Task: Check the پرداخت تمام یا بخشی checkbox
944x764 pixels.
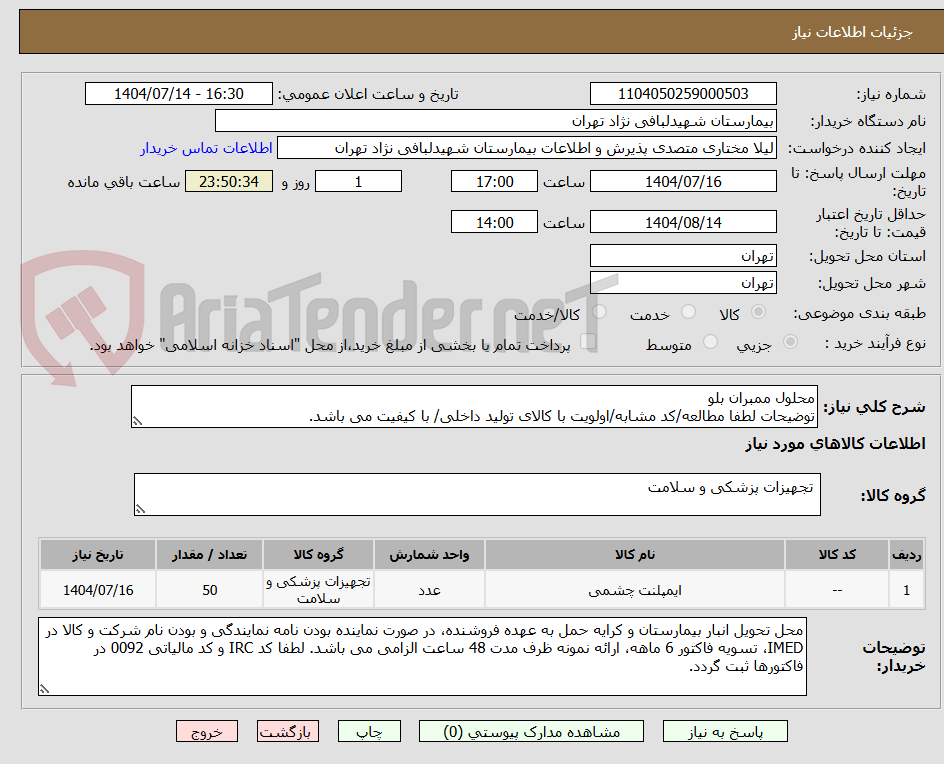Action: click(590, 342)
